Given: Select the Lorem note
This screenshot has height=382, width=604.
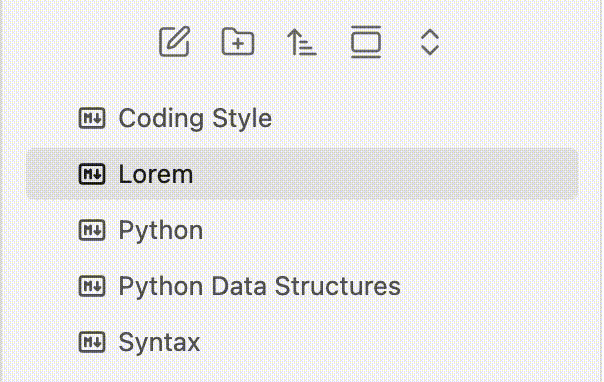Looking at the screenshot, I should pos(302,174).
